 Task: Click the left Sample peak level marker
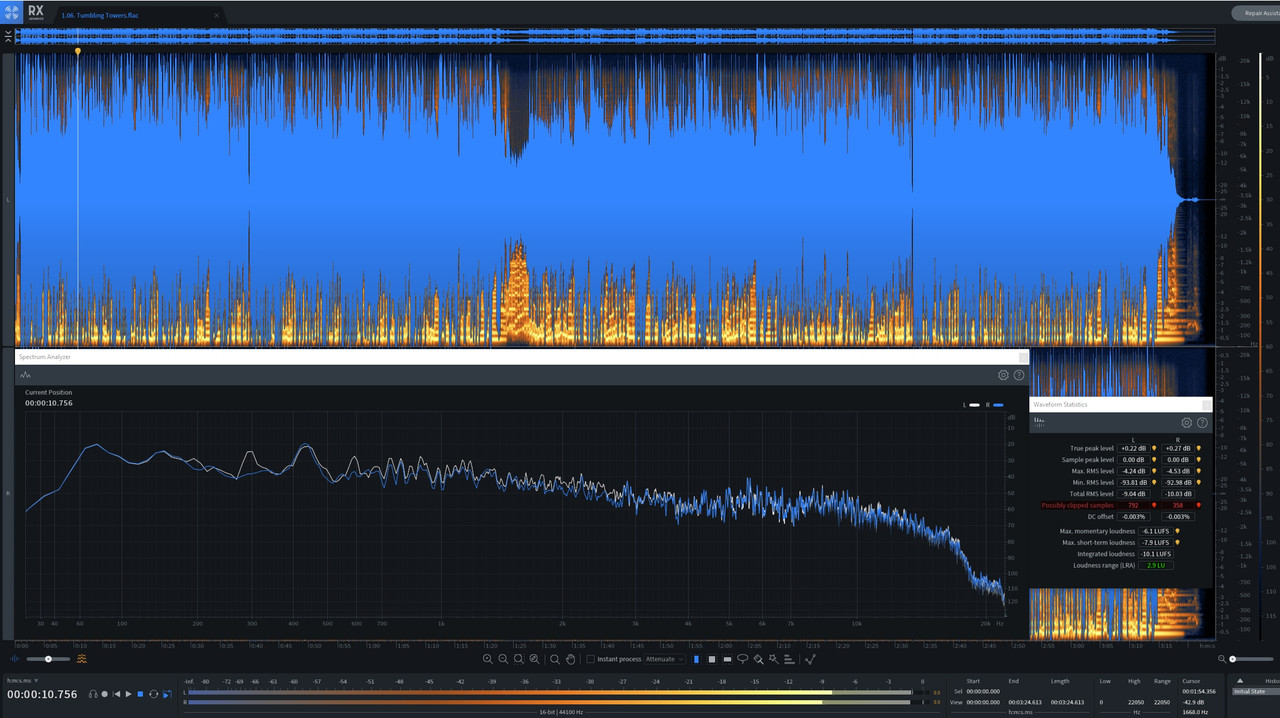tap(1154, 460)
